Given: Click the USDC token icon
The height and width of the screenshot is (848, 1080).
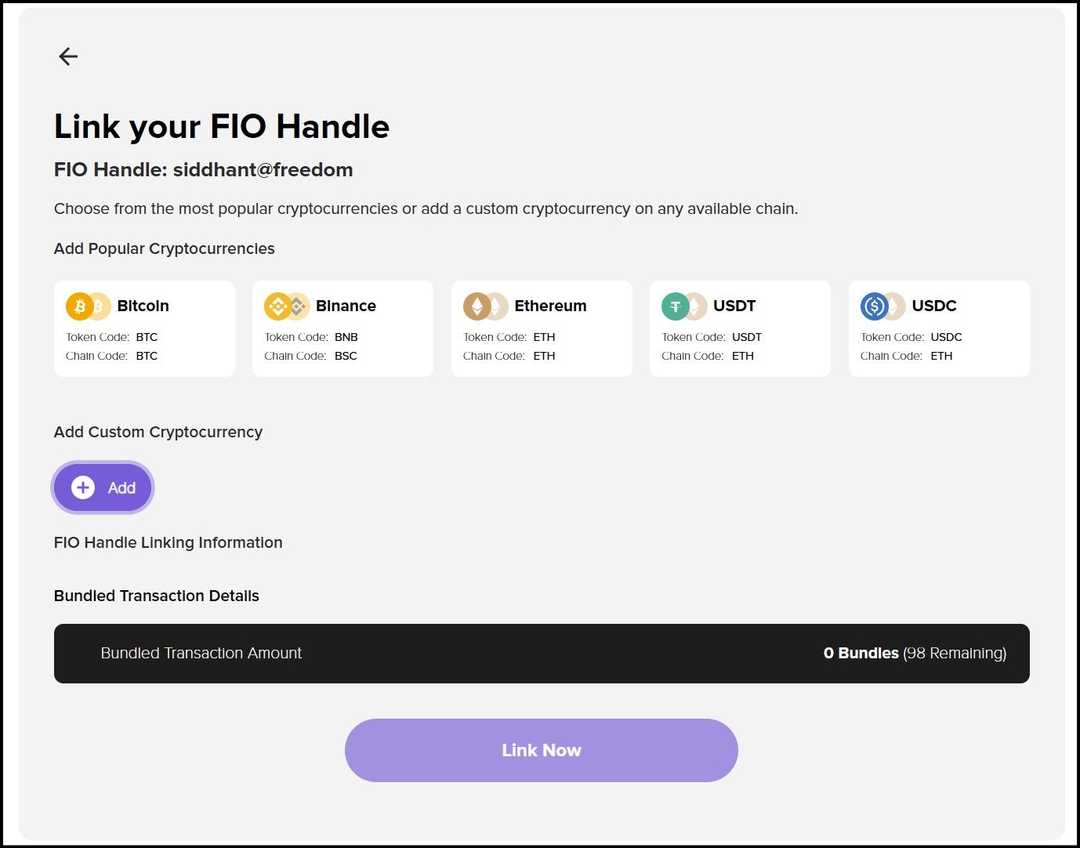Looking at the screenshot, I should [876, 306].
